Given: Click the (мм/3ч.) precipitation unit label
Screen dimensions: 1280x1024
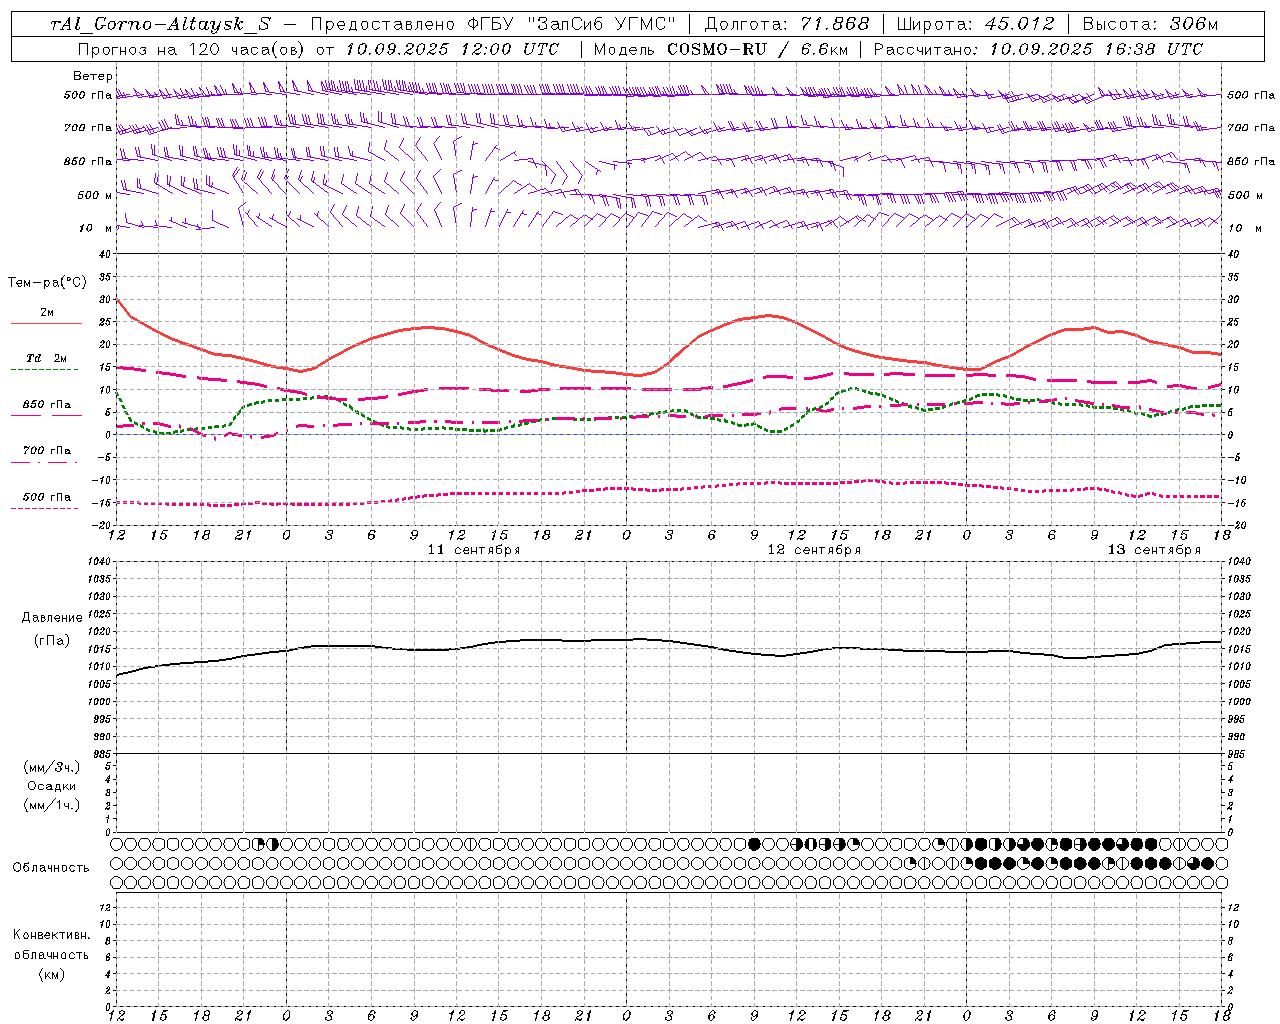Looking at the screenshot, I should (x=52, y=767).
